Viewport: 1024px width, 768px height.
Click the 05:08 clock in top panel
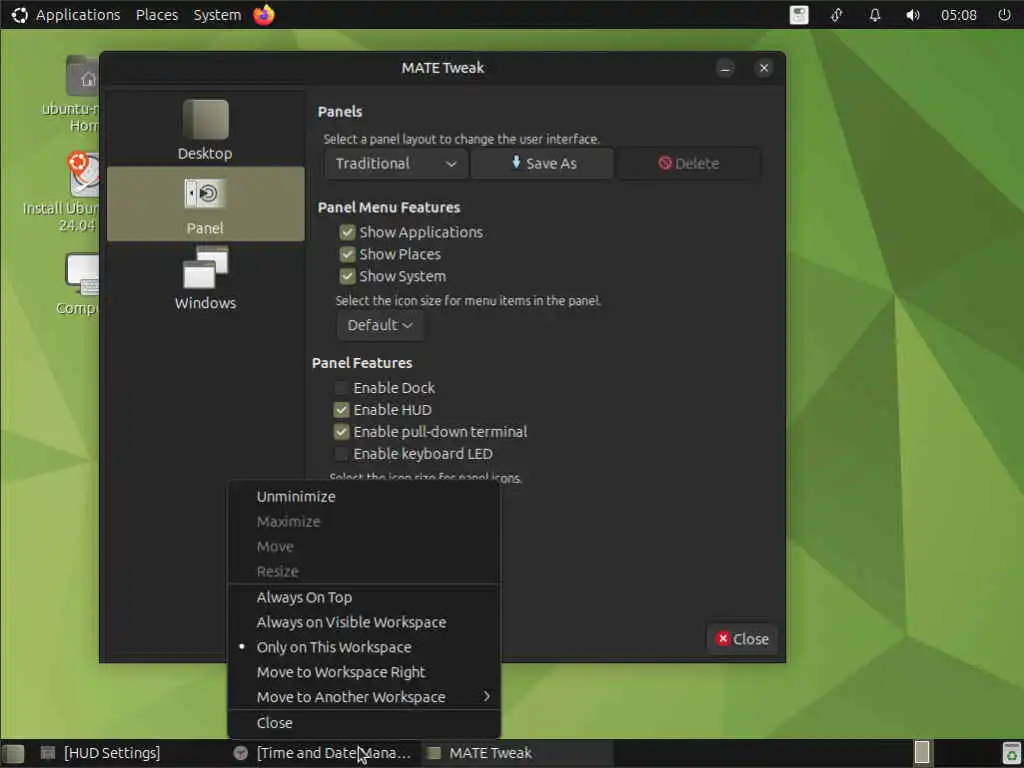[x=959, y=15]
